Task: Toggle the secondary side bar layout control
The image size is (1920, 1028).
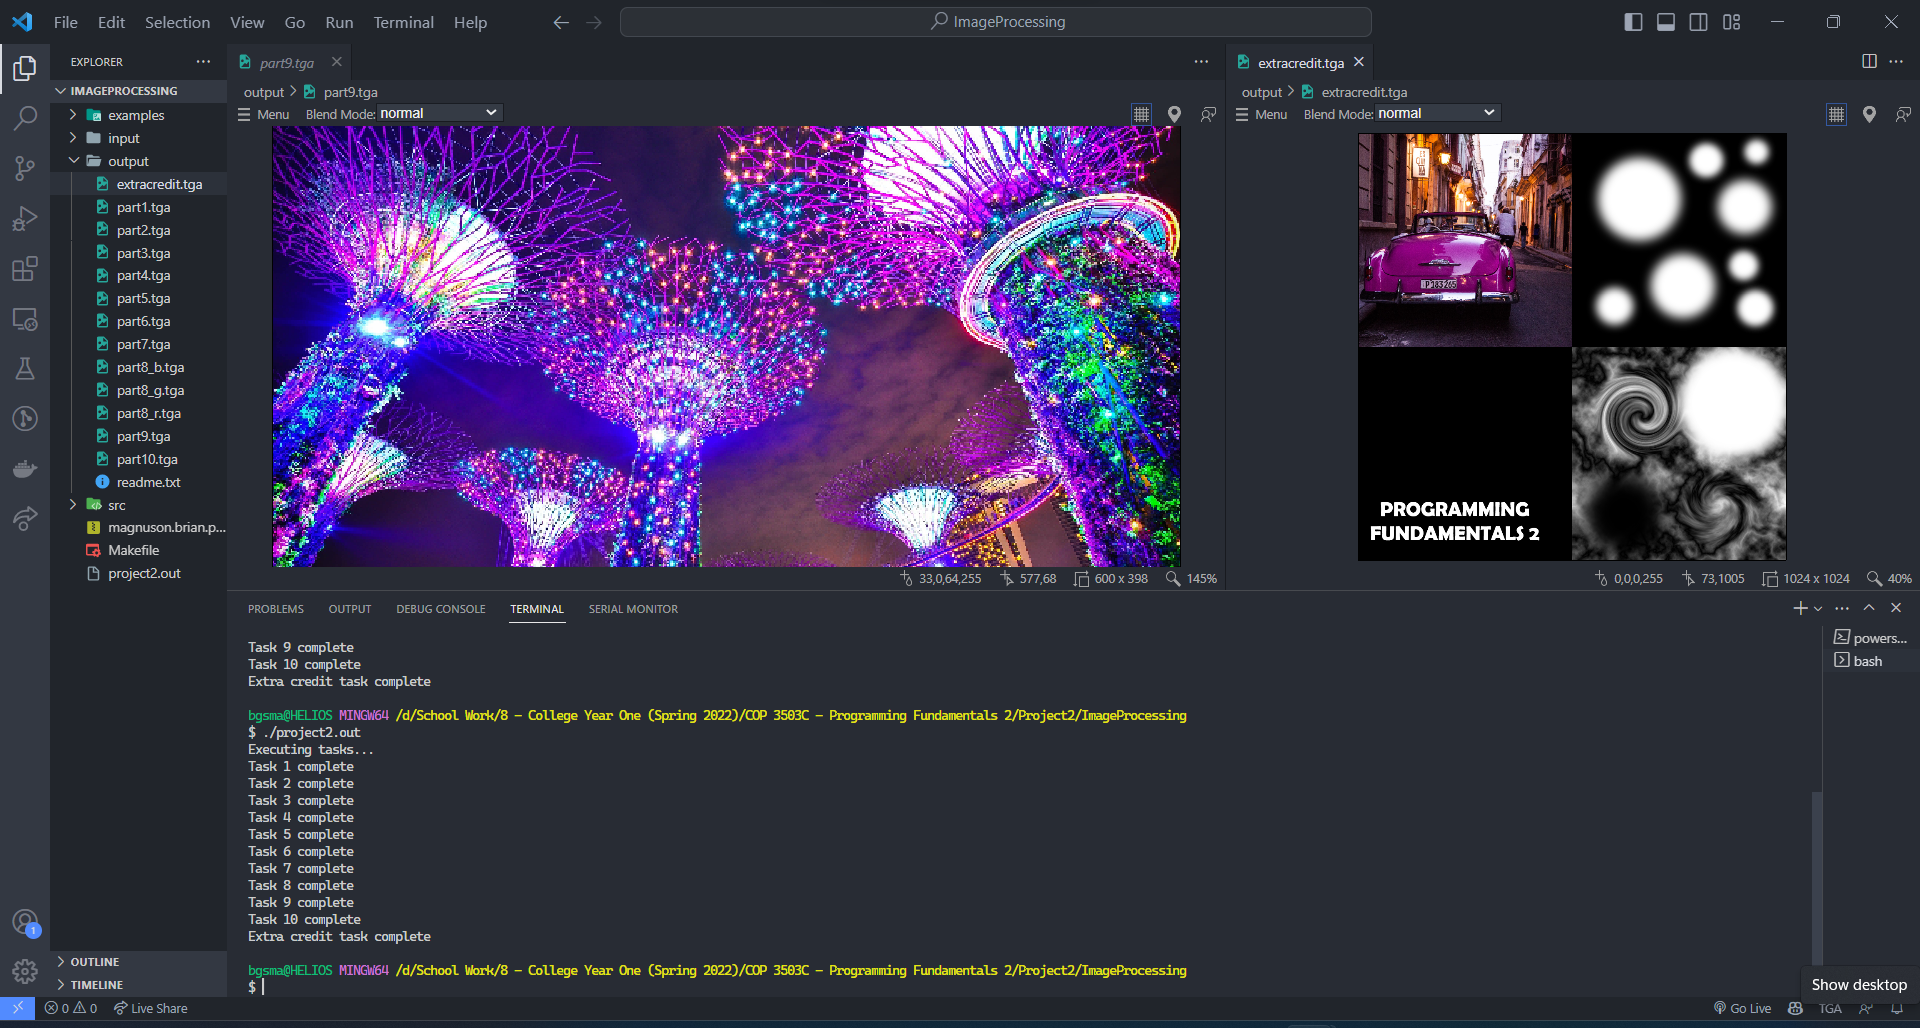Action: click(x=1698, y=21)
